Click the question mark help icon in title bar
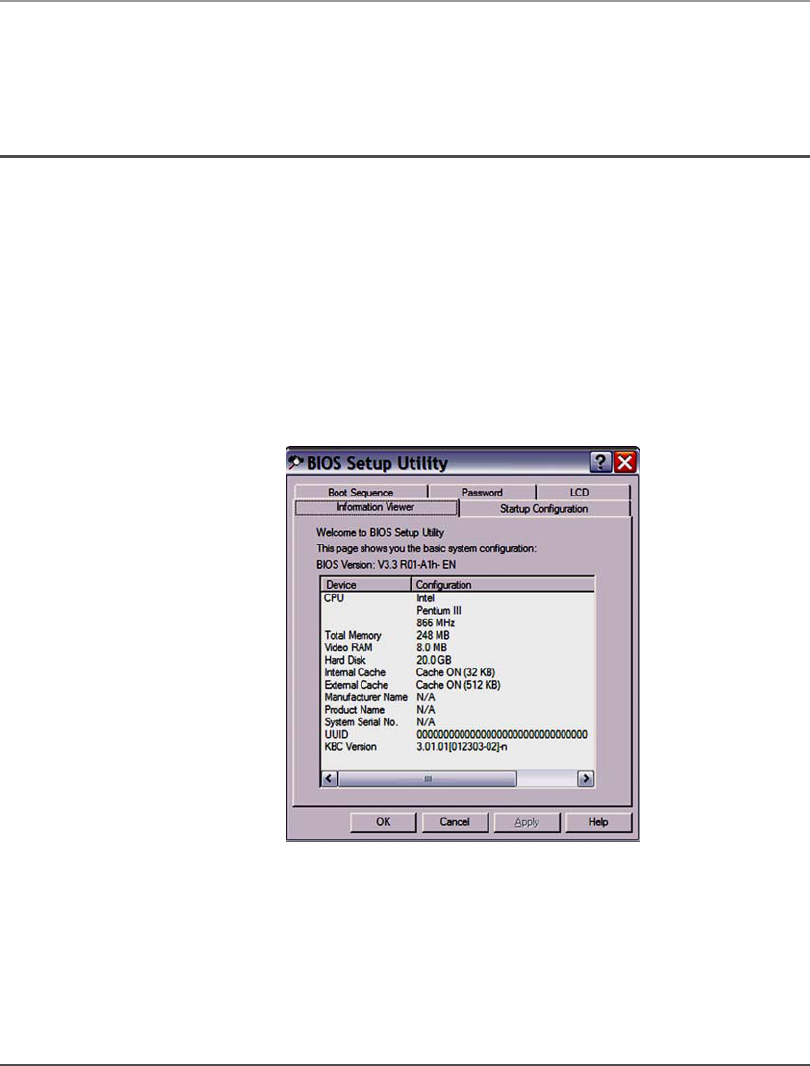810x1066 pixels. tap(601, 463)
